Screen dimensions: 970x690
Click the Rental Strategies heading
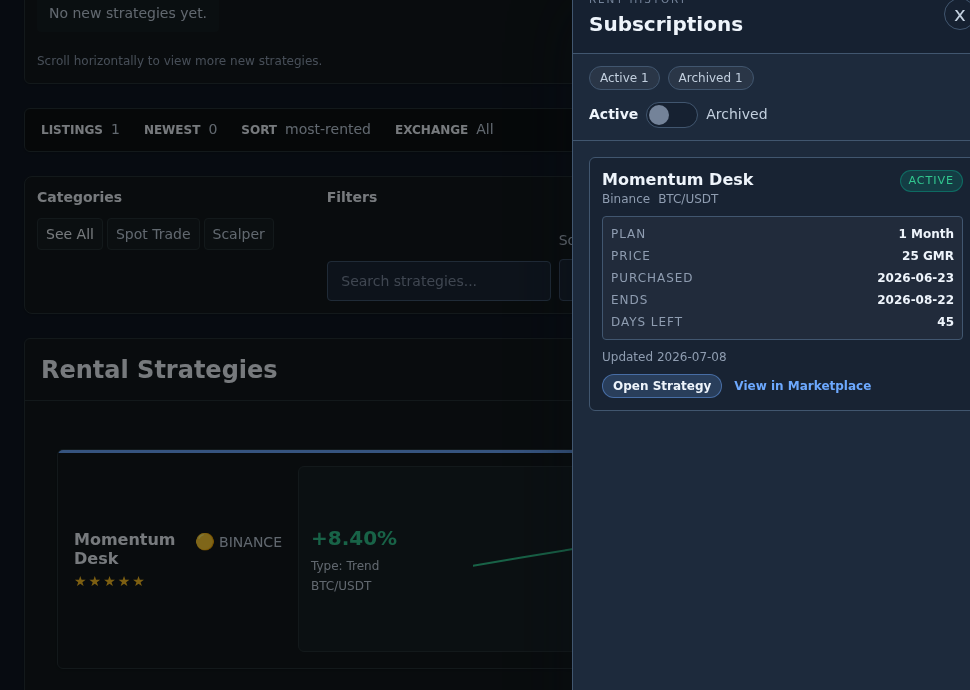159,369
